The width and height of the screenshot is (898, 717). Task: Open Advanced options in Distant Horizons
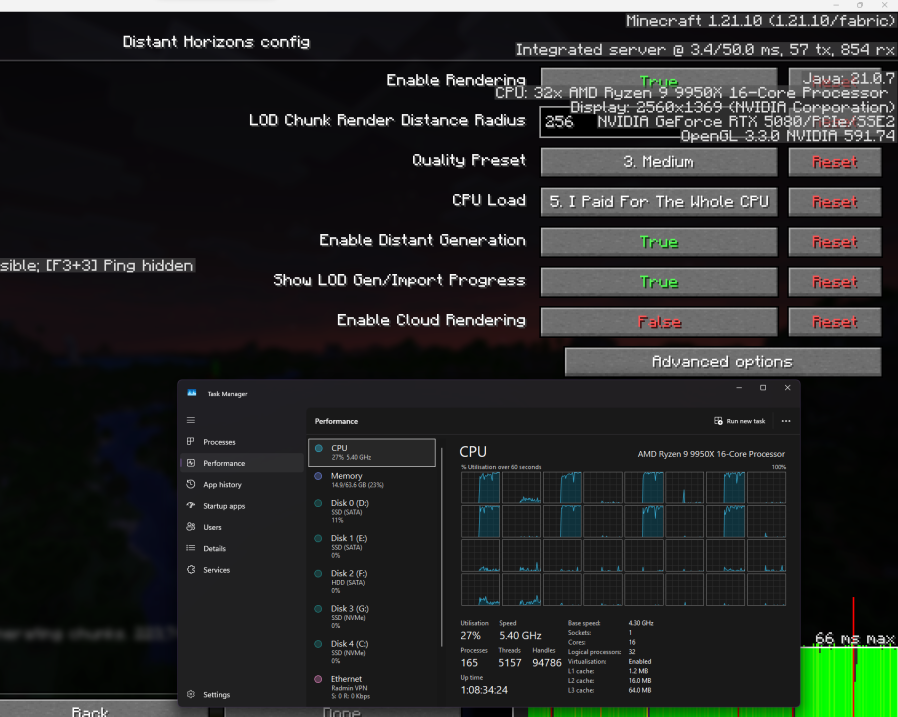coord(723,362)
